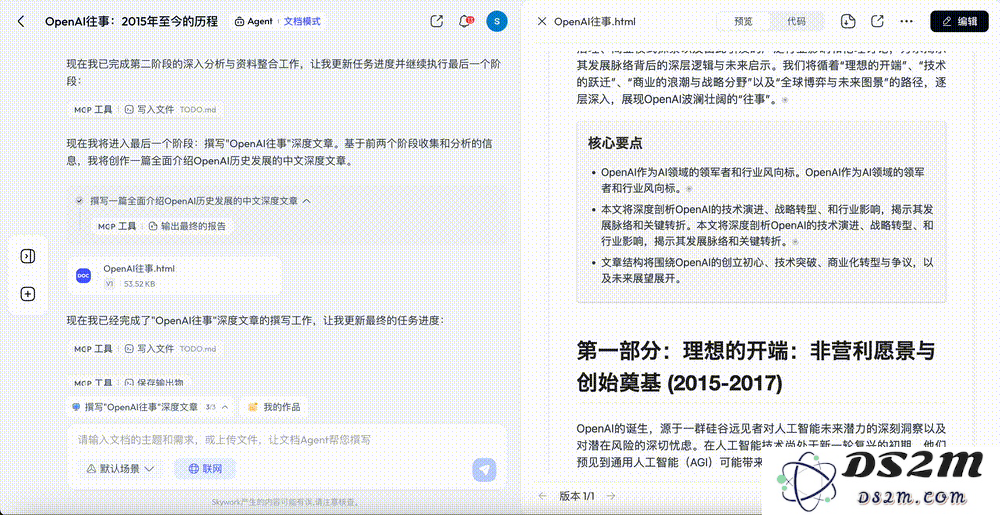This screenshot has width=1000, height=515.
Task: Open the OpenAI往事.html file card
Action: 174,275
